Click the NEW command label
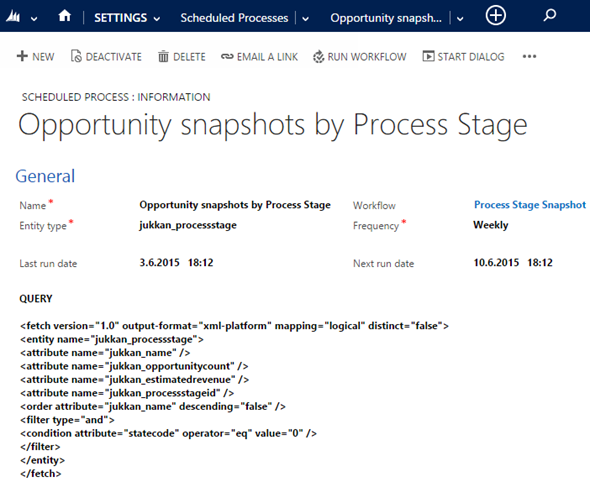This screenshot has height=482, width=590. pyautogui.click(x=43, y=57)
